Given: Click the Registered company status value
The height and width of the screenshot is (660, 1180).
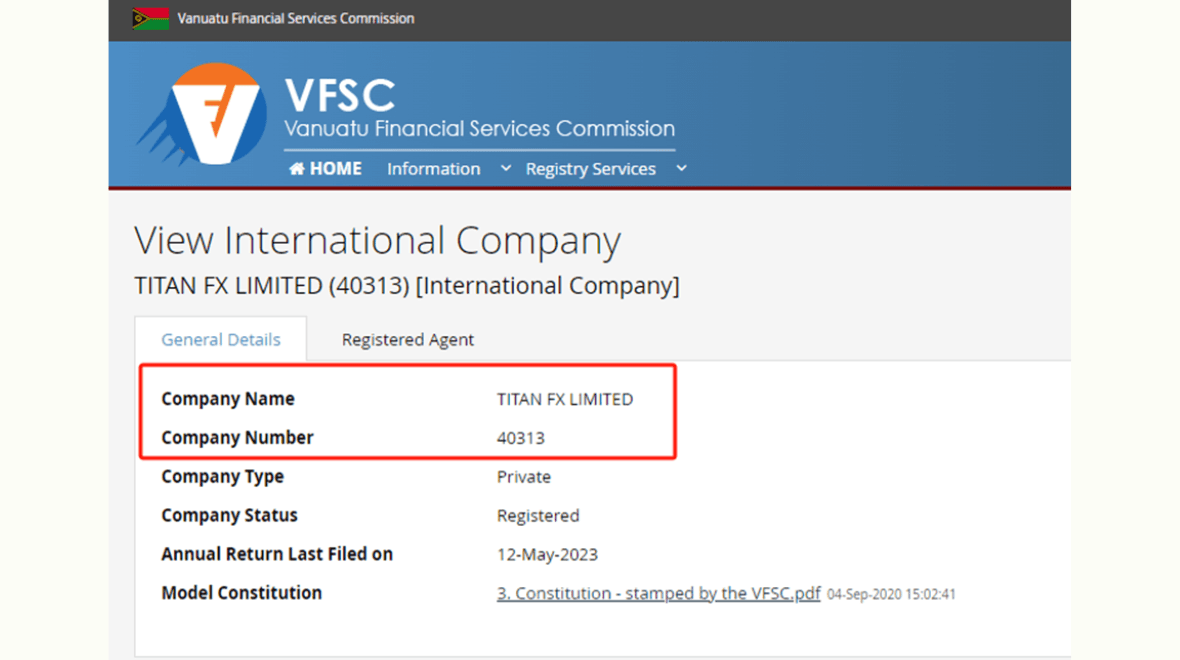Looking at the screenshot, I should click(x=538, y=516).
